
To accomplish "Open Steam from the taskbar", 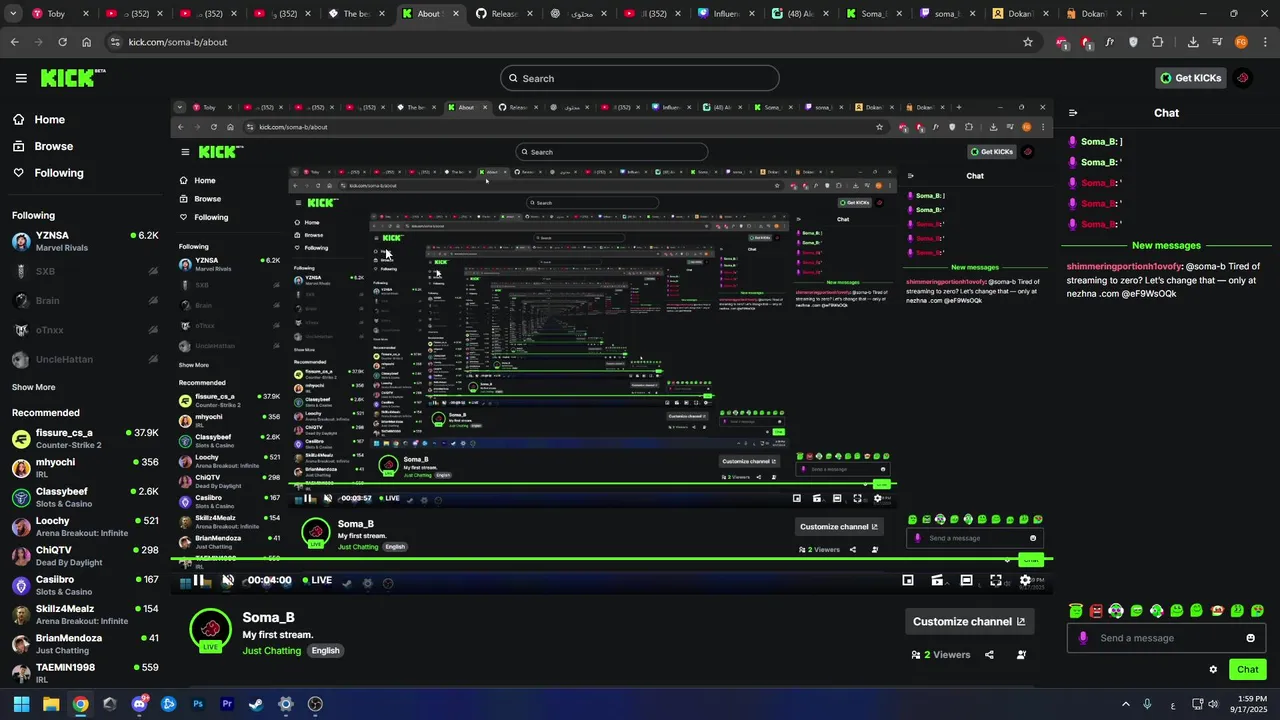I will [256, 704].
